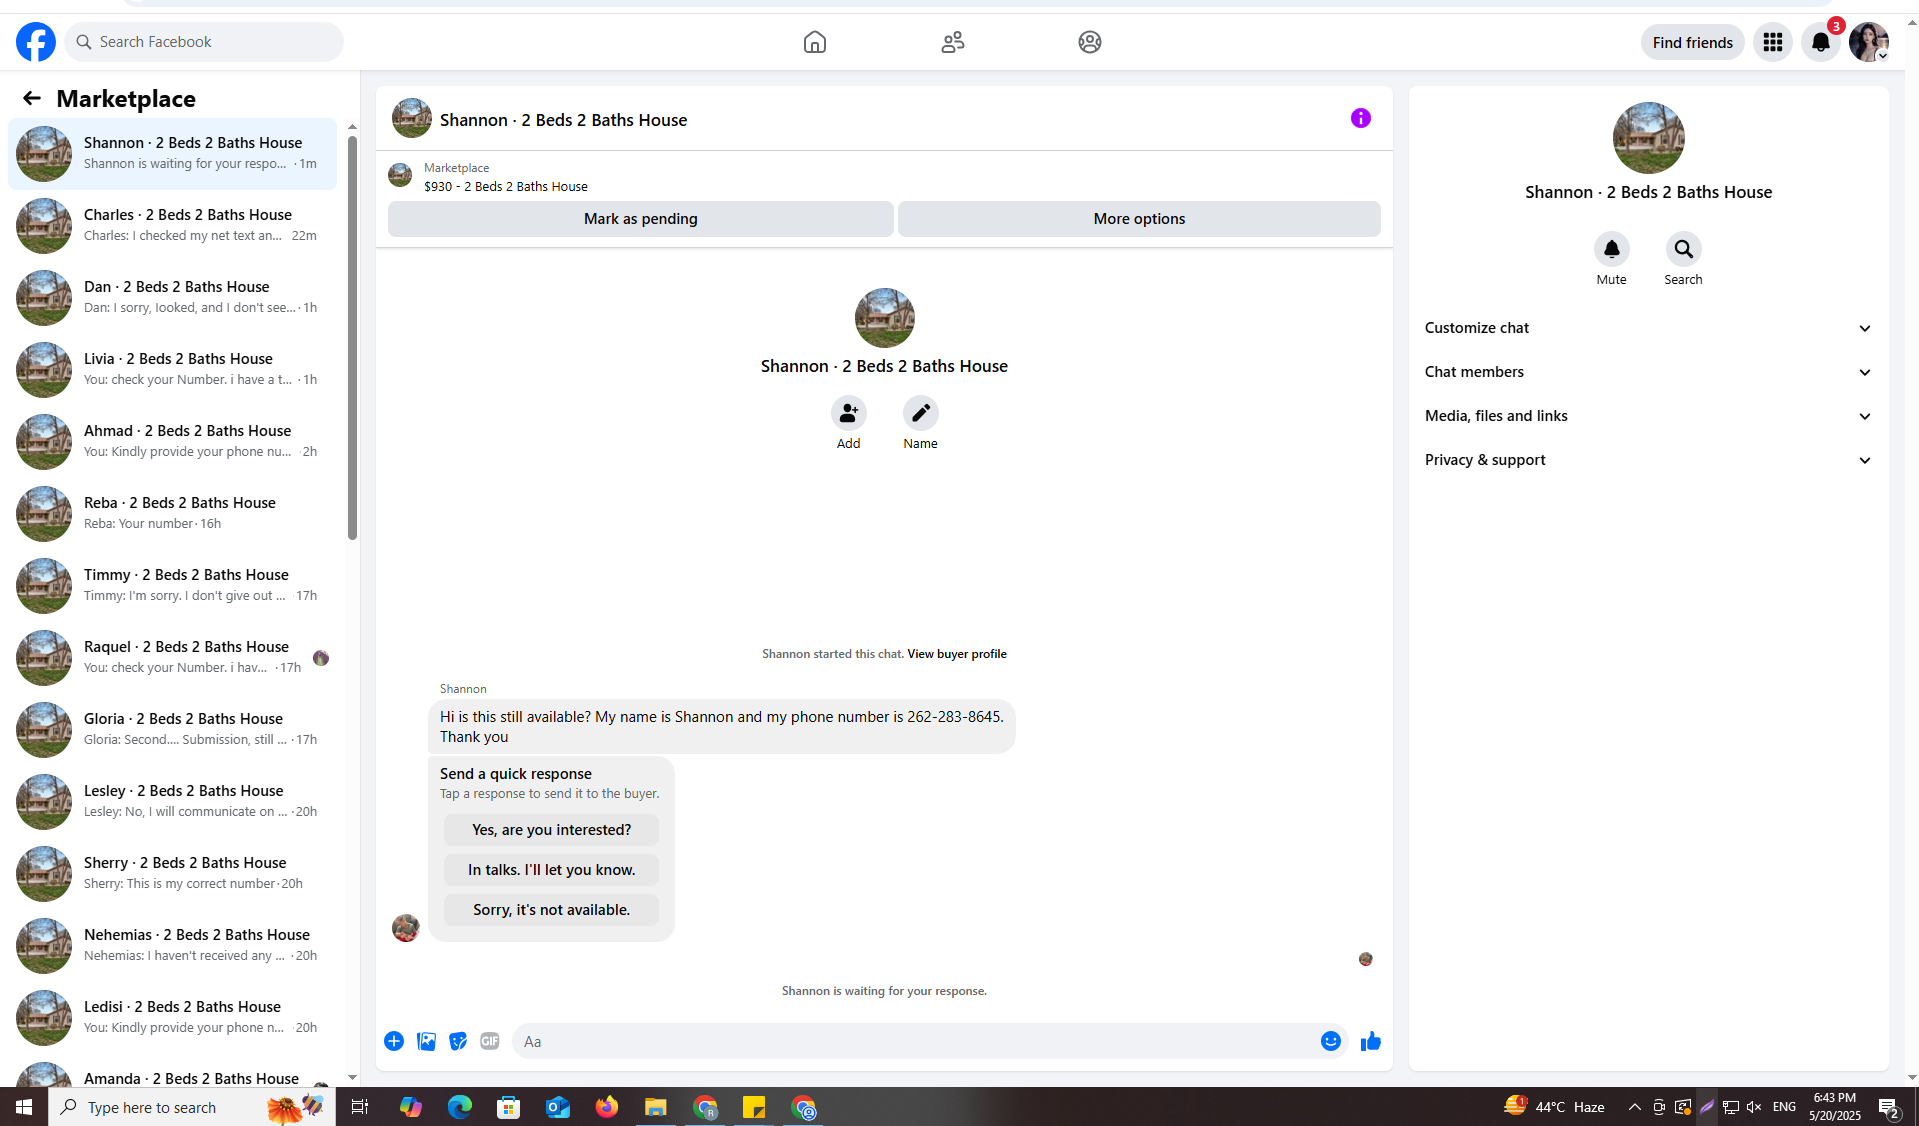Open Microsoft Store from the taskbar
Screen dimensions: 1919x1126
coord(509,1107)
